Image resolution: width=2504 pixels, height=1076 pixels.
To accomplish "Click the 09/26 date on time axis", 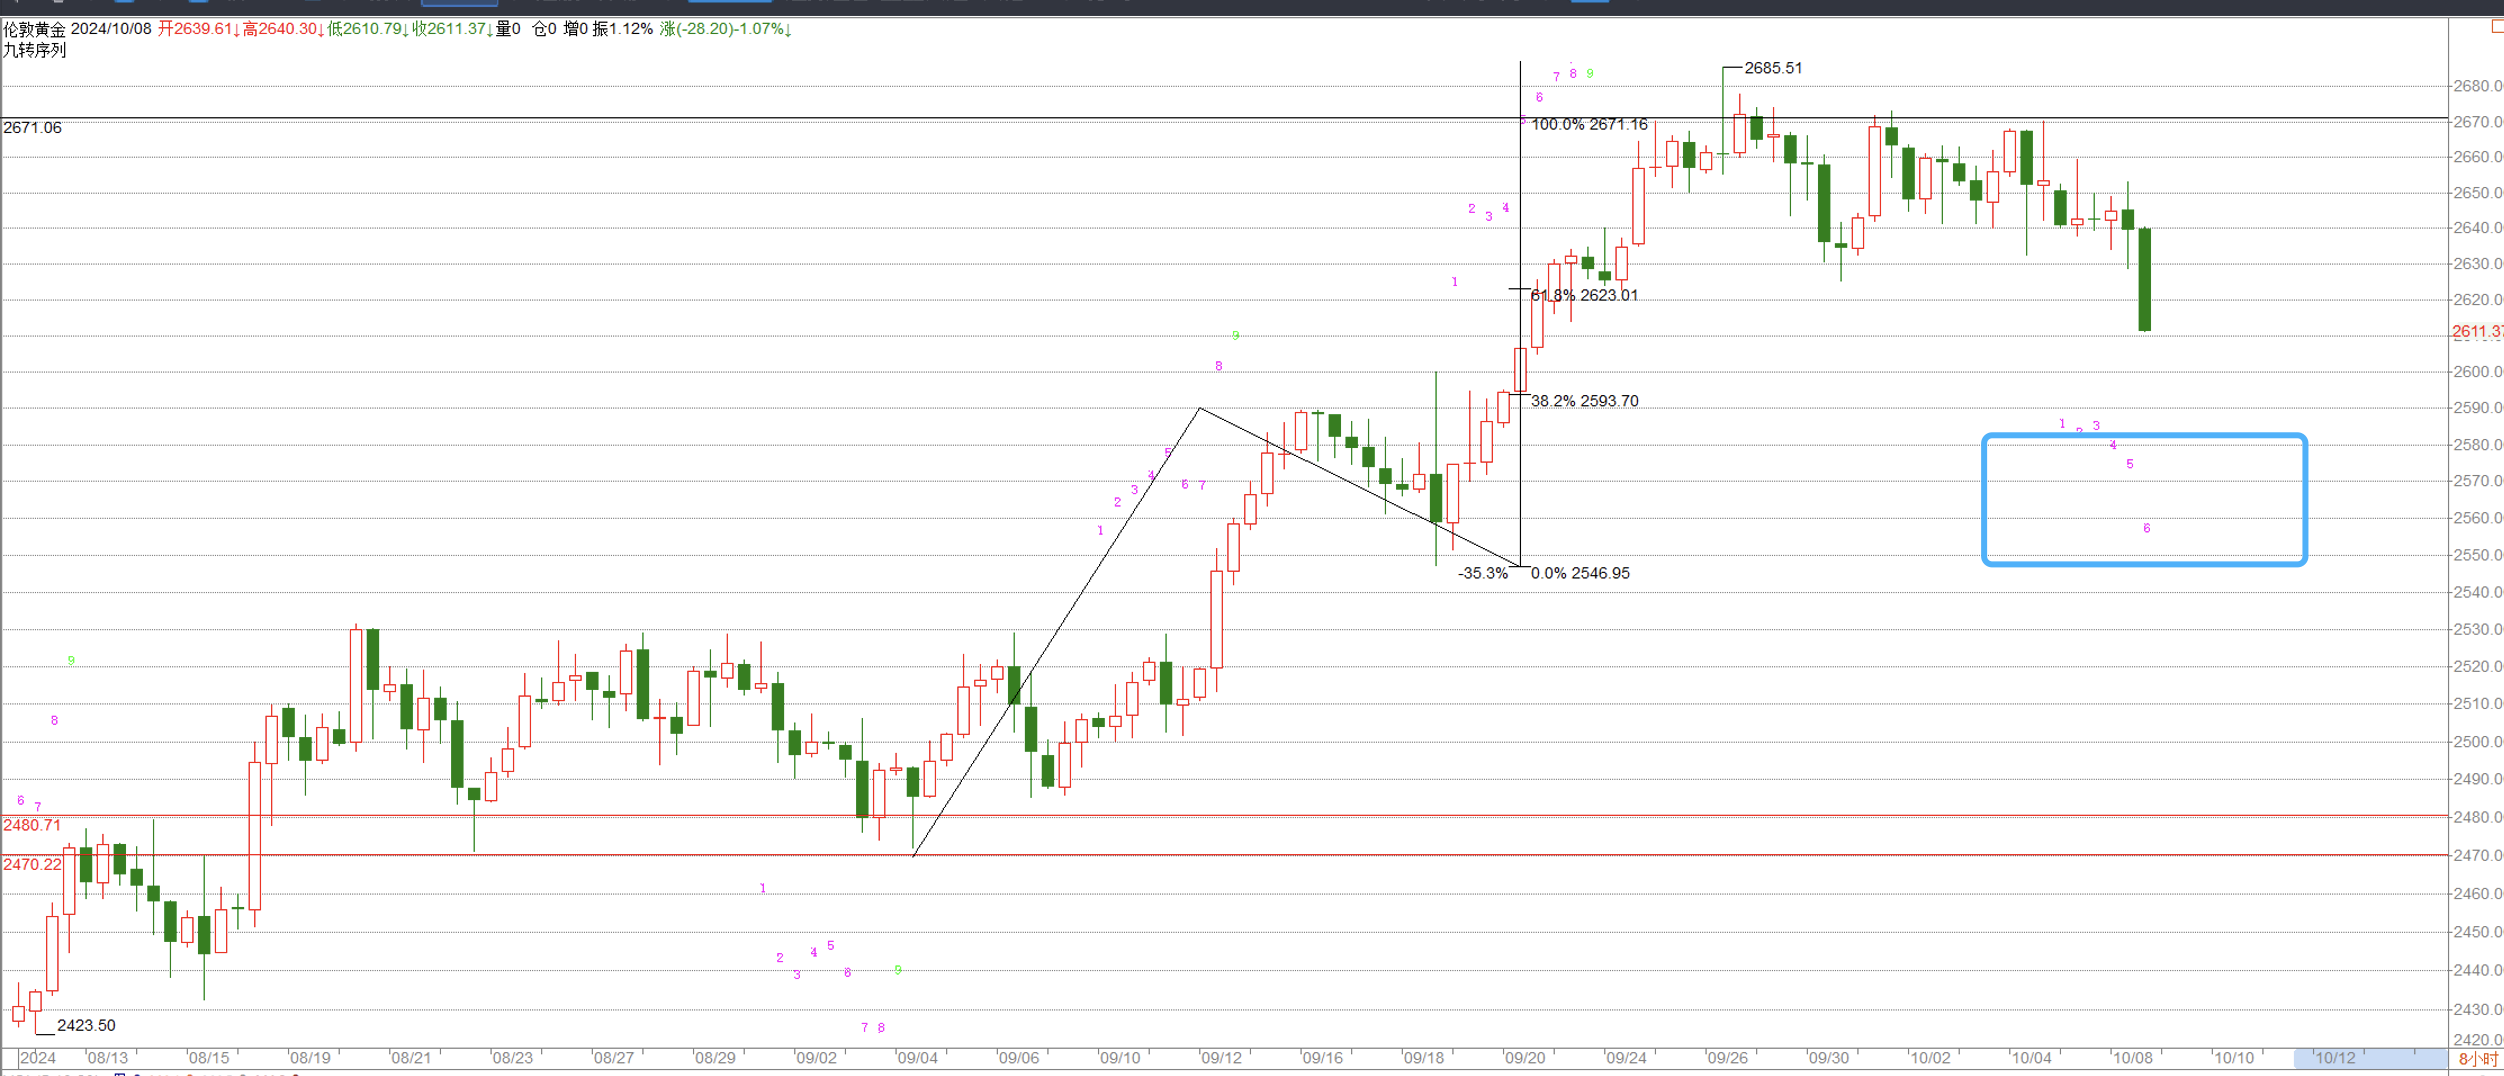I will point(1728,1058).
